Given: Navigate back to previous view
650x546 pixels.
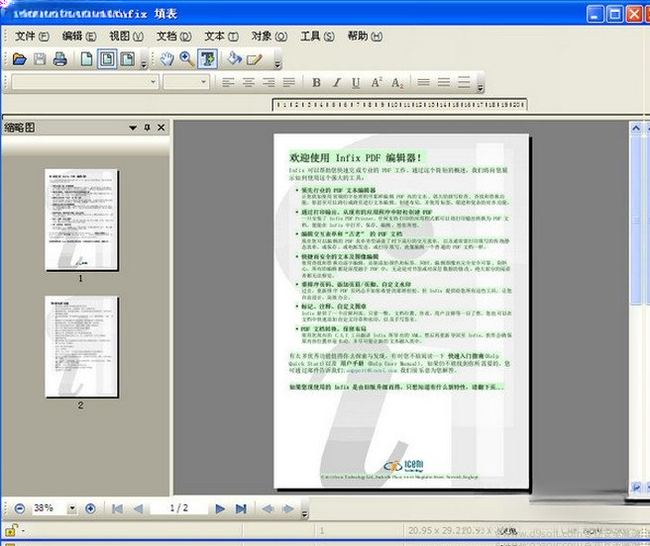Looking at the screenshot, I should [268, 509].
